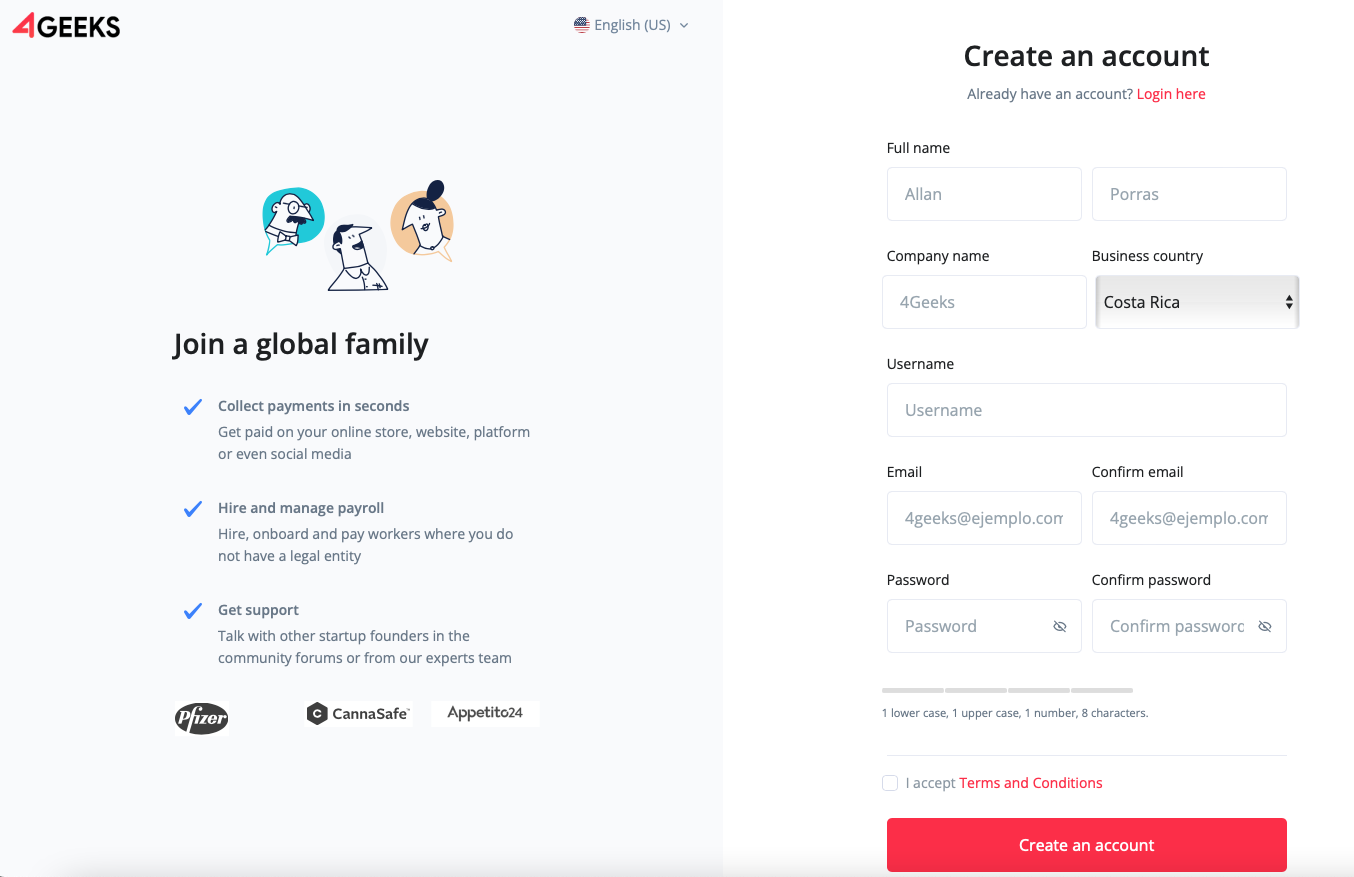Open the Login here link

[x=1171, y=93]
